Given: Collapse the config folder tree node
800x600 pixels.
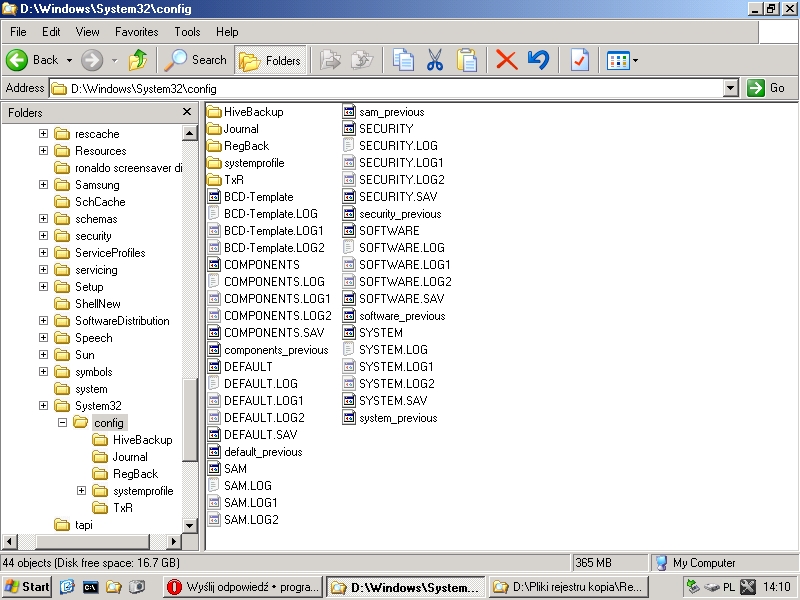Looking at the screenshot, I should click(x=62, y=423).
